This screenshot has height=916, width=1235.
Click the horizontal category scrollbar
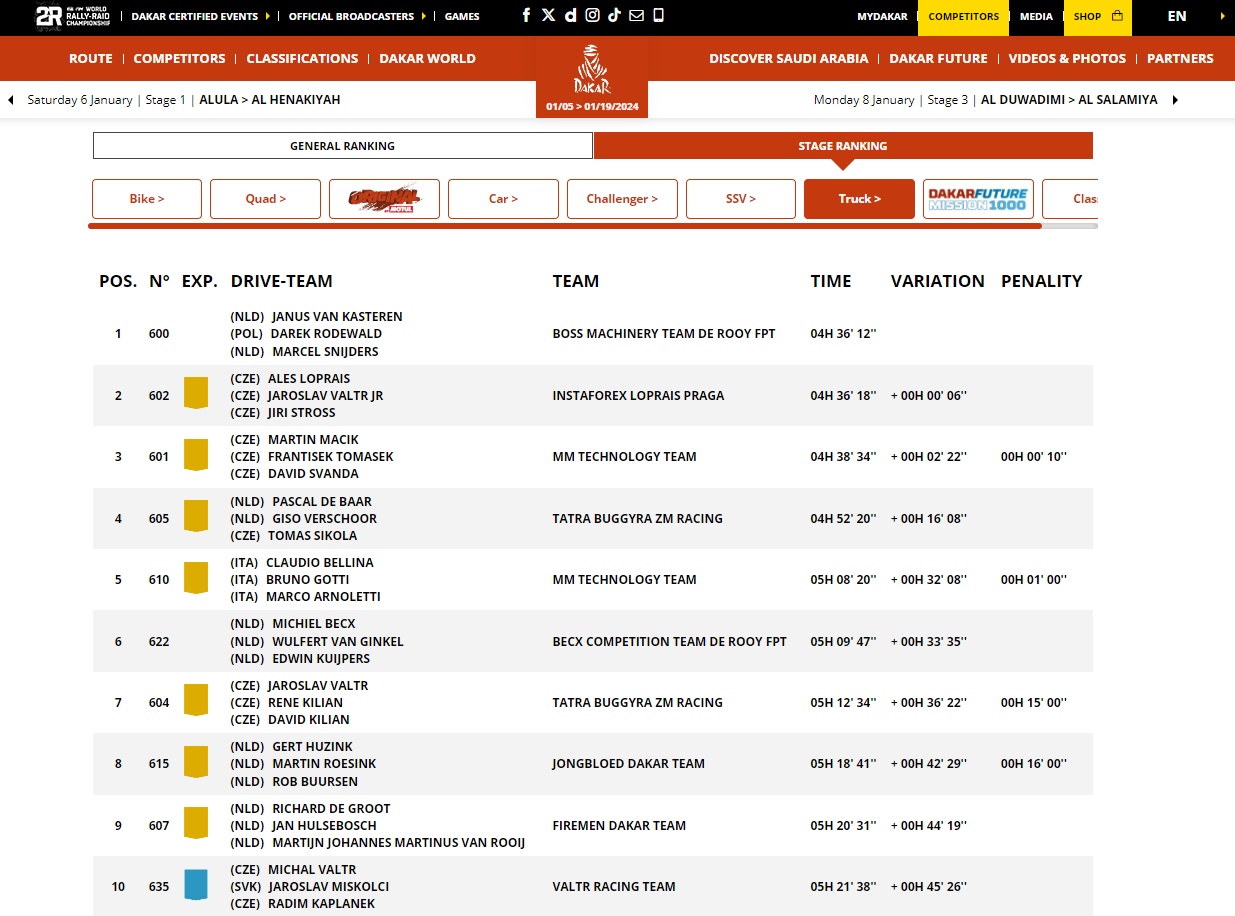tap(565, 226)
